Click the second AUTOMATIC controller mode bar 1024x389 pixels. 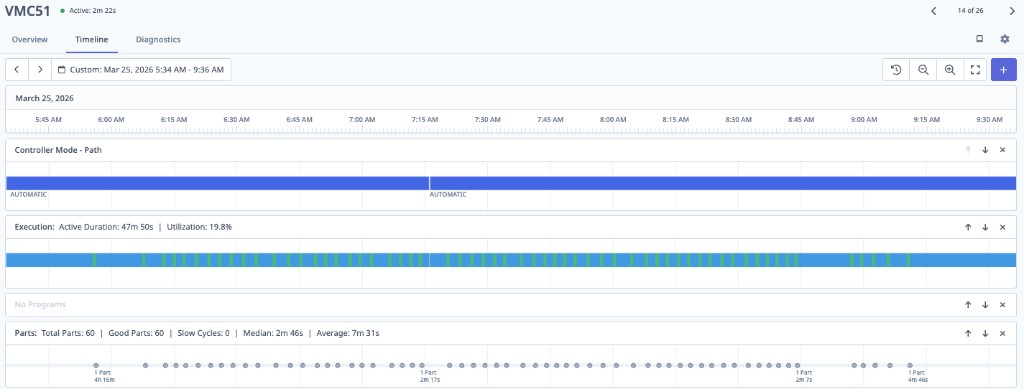[x=723, y=183]
